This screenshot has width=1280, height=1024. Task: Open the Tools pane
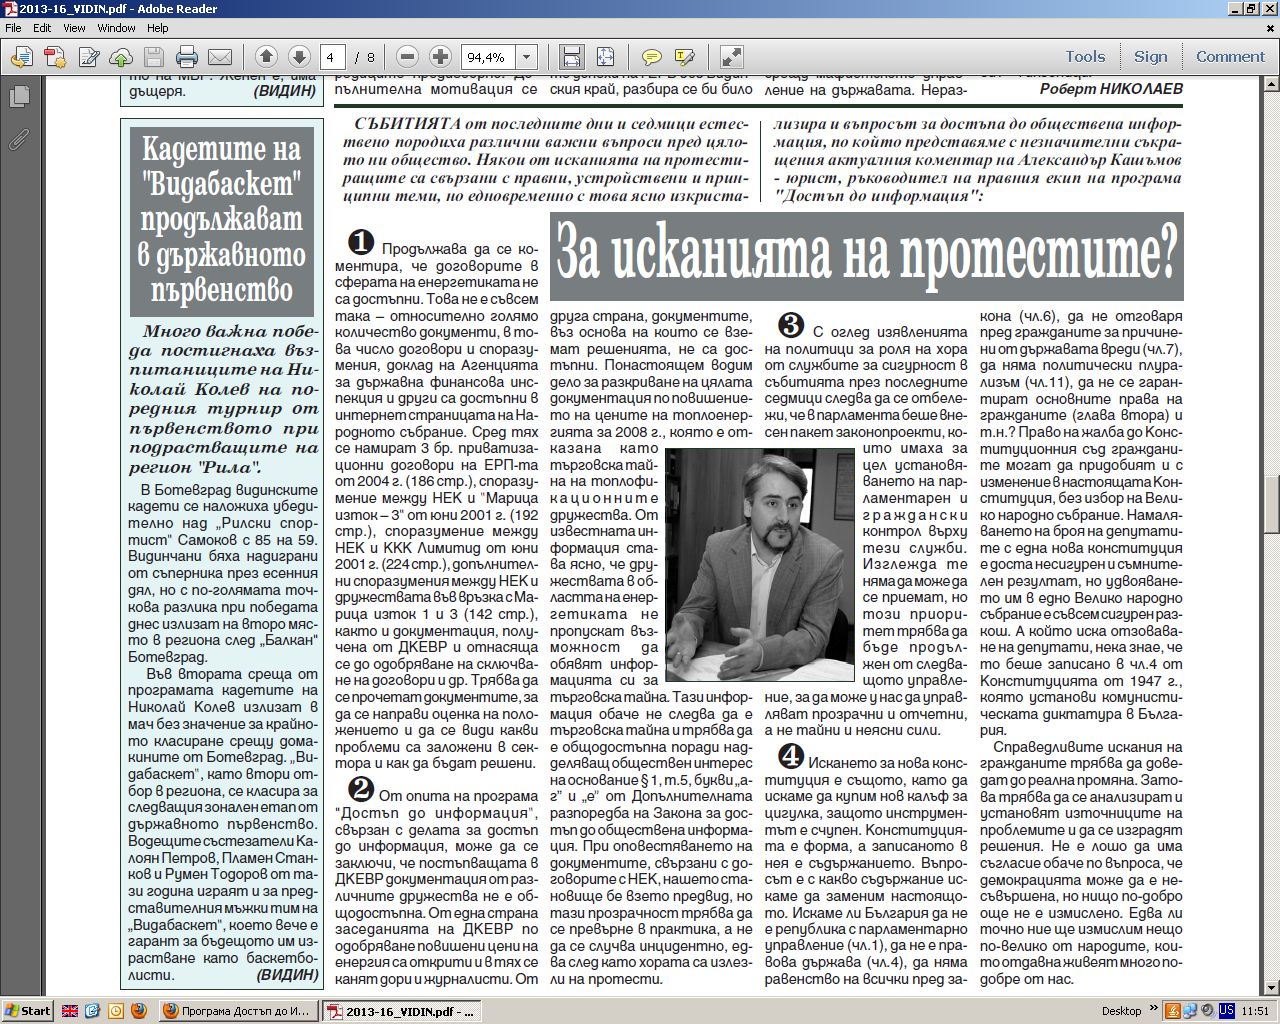(1085, 57)
